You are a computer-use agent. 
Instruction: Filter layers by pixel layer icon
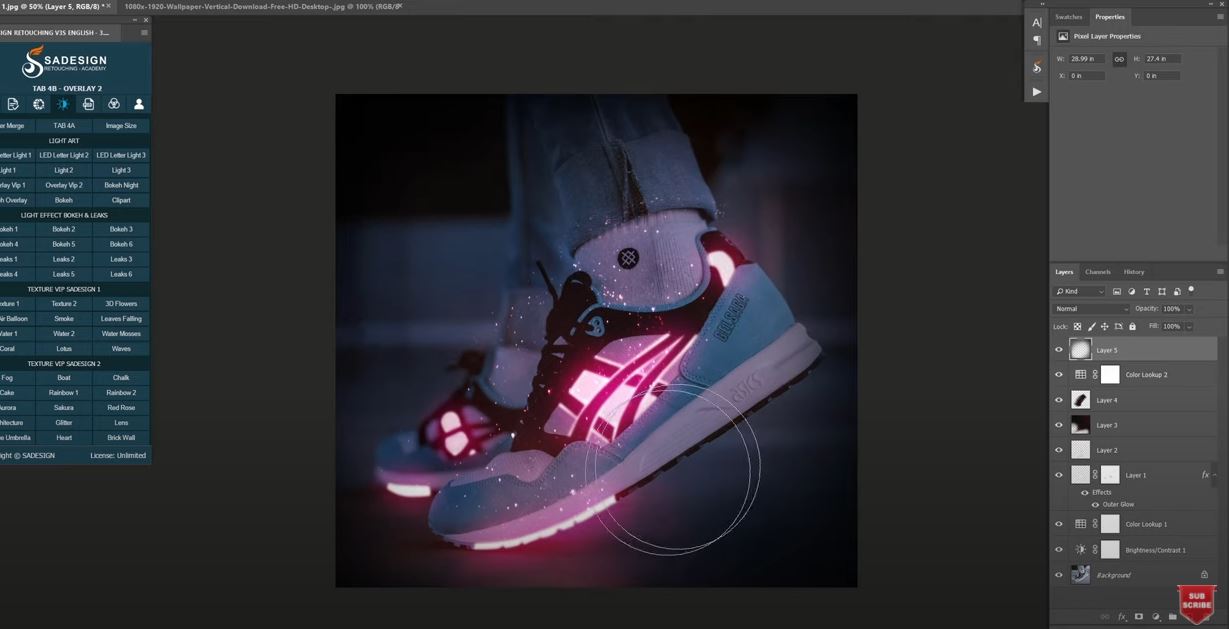coord(1117,291)
